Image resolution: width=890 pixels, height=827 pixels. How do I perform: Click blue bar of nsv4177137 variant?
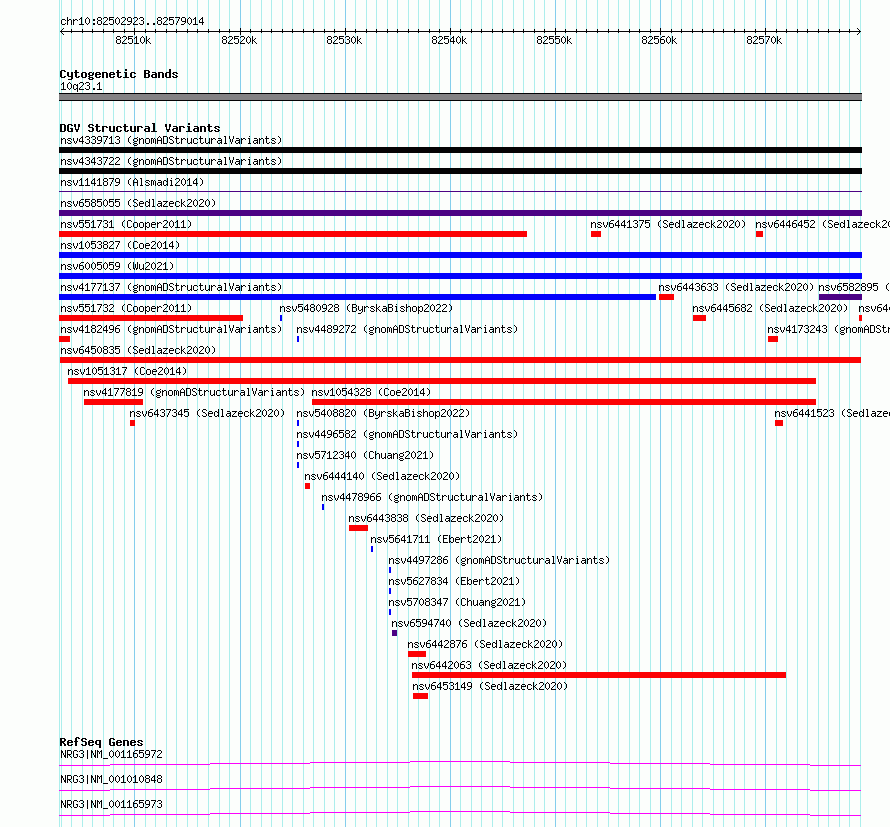click(358, 297)
